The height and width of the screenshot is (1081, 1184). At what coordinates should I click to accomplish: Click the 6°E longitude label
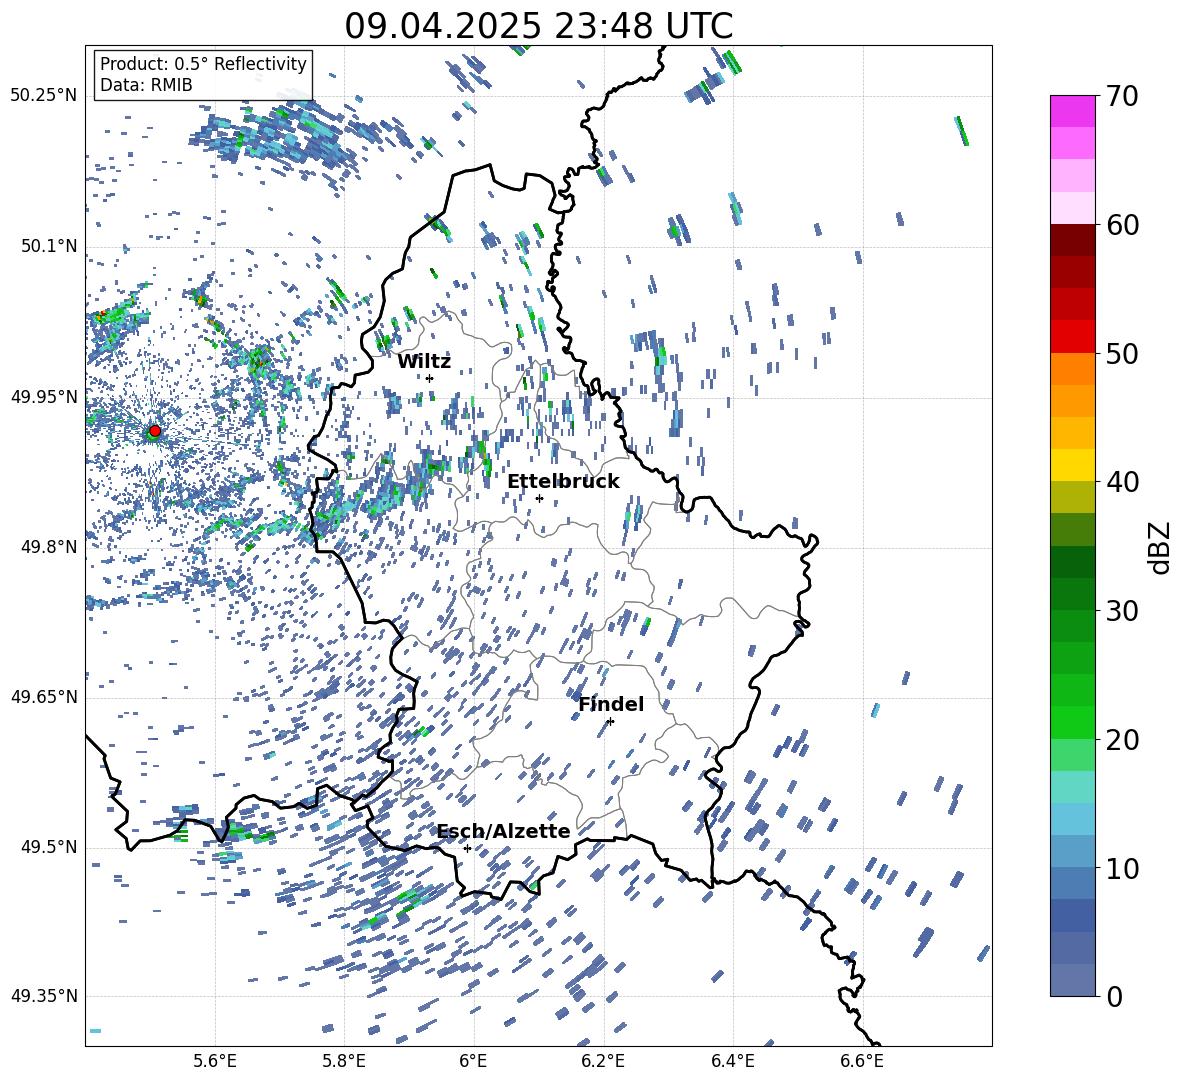(473, 1061)
